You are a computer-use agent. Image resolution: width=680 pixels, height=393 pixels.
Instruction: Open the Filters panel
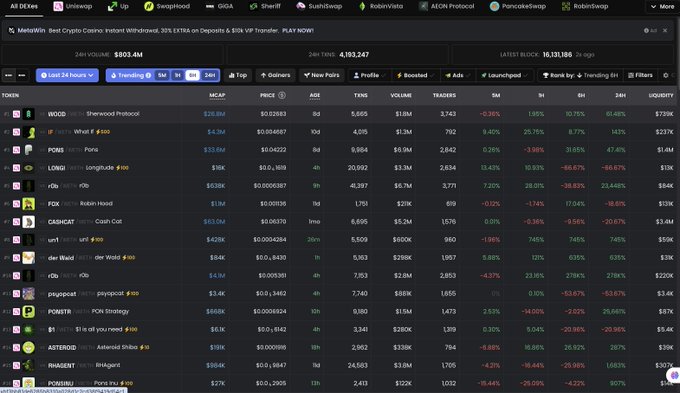(641, 75)
